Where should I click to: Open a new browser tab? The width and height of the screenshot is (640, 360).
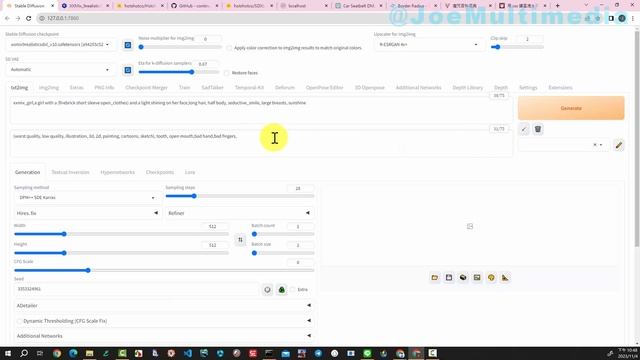(x=558, y=6)
